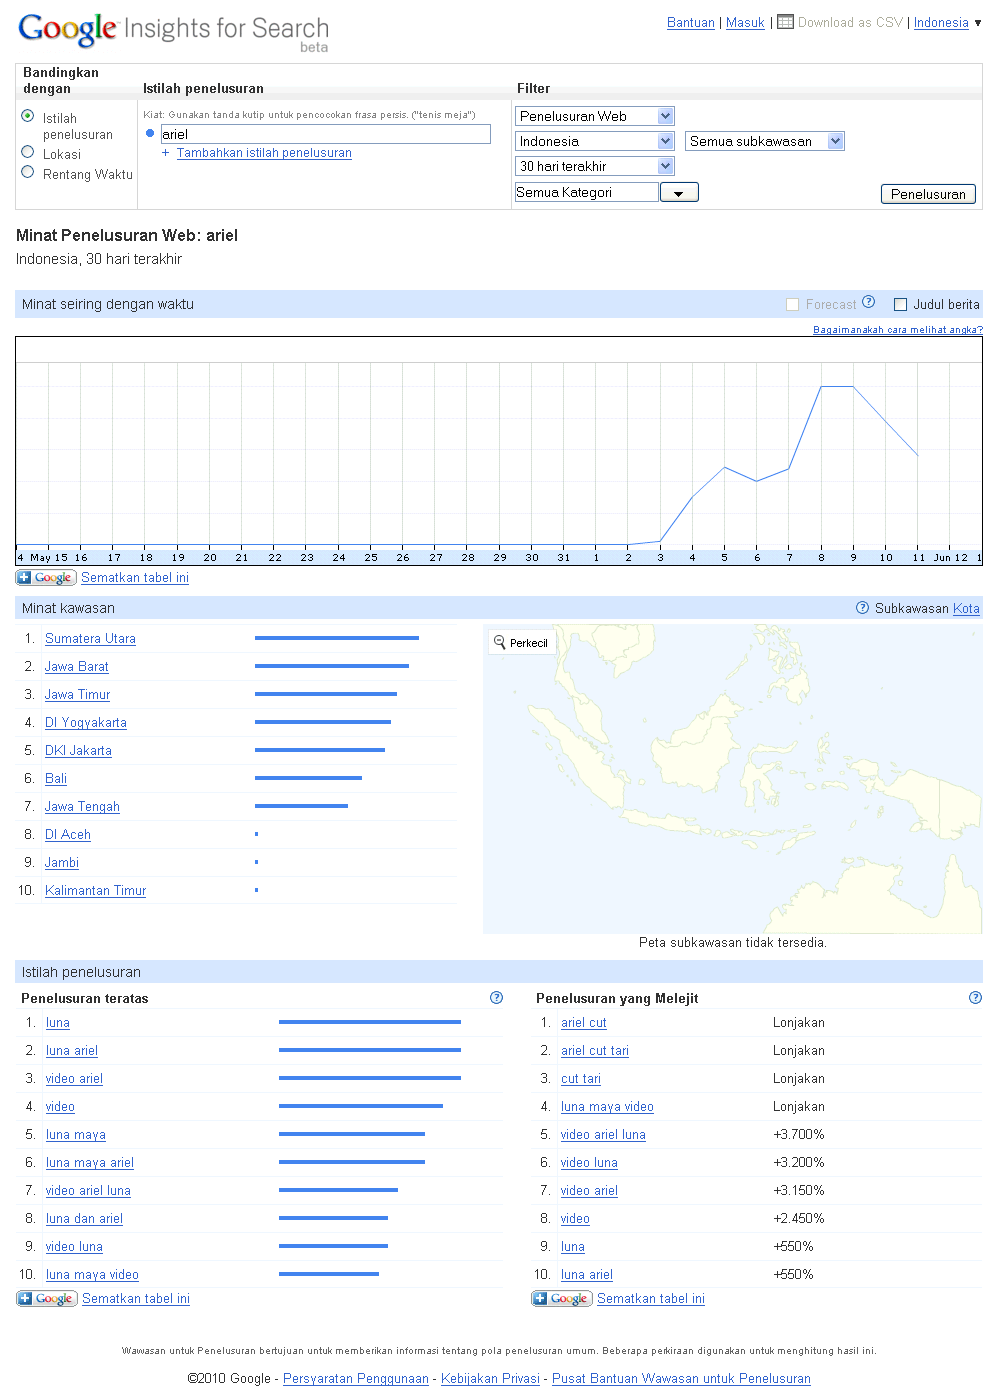This screenshot has height=1399, width=999.
Task: Click top search term luna ariel
Action: pyautogui.click(x=72, y=1051)
